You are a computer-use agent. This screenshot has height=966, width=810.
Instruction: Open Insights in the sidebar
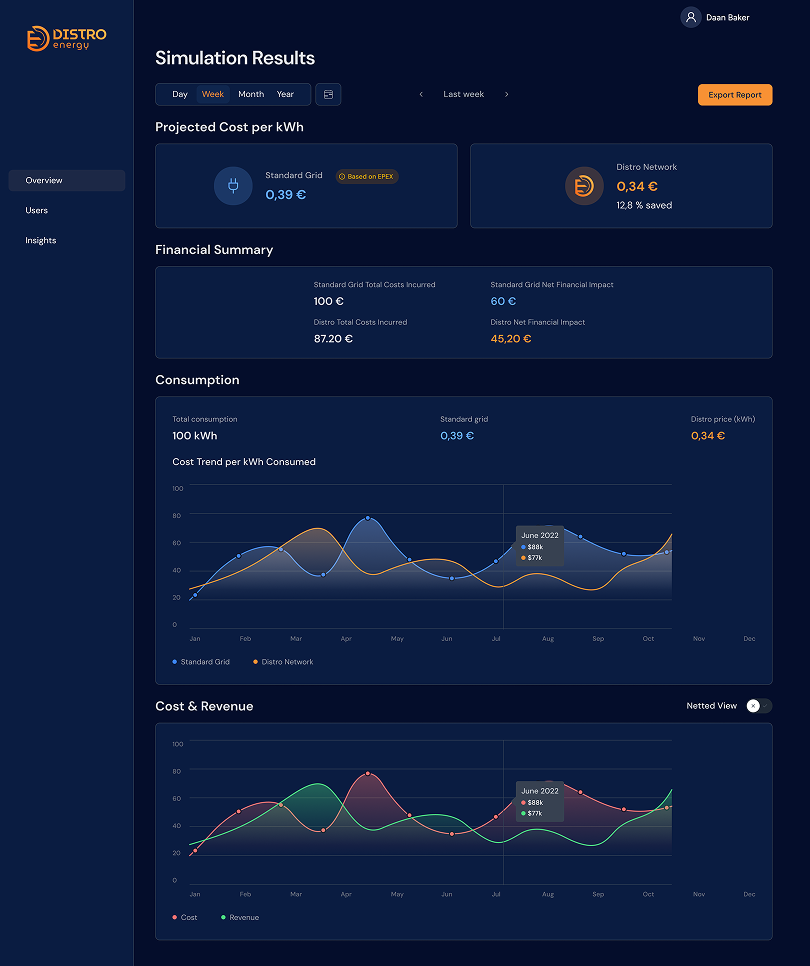click(41, 241)
